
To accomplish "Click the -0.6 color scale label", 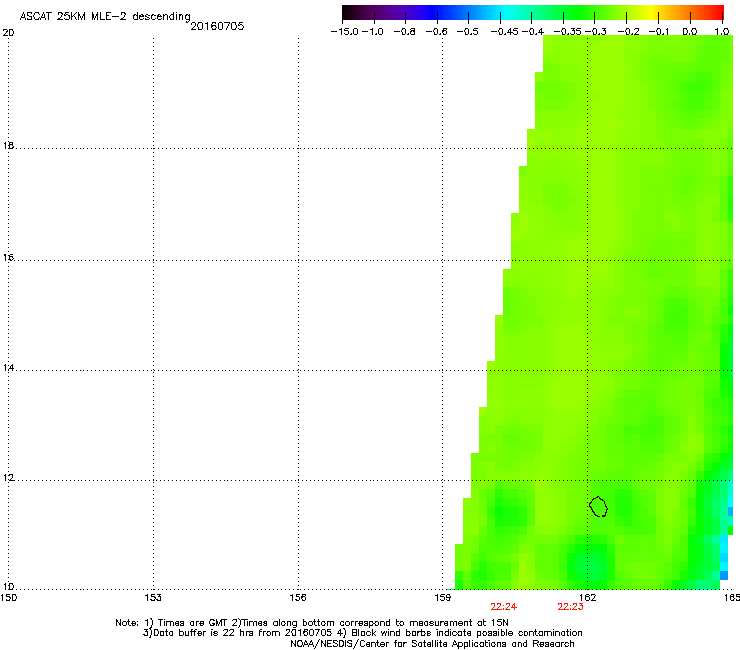I will coord(437,32).
